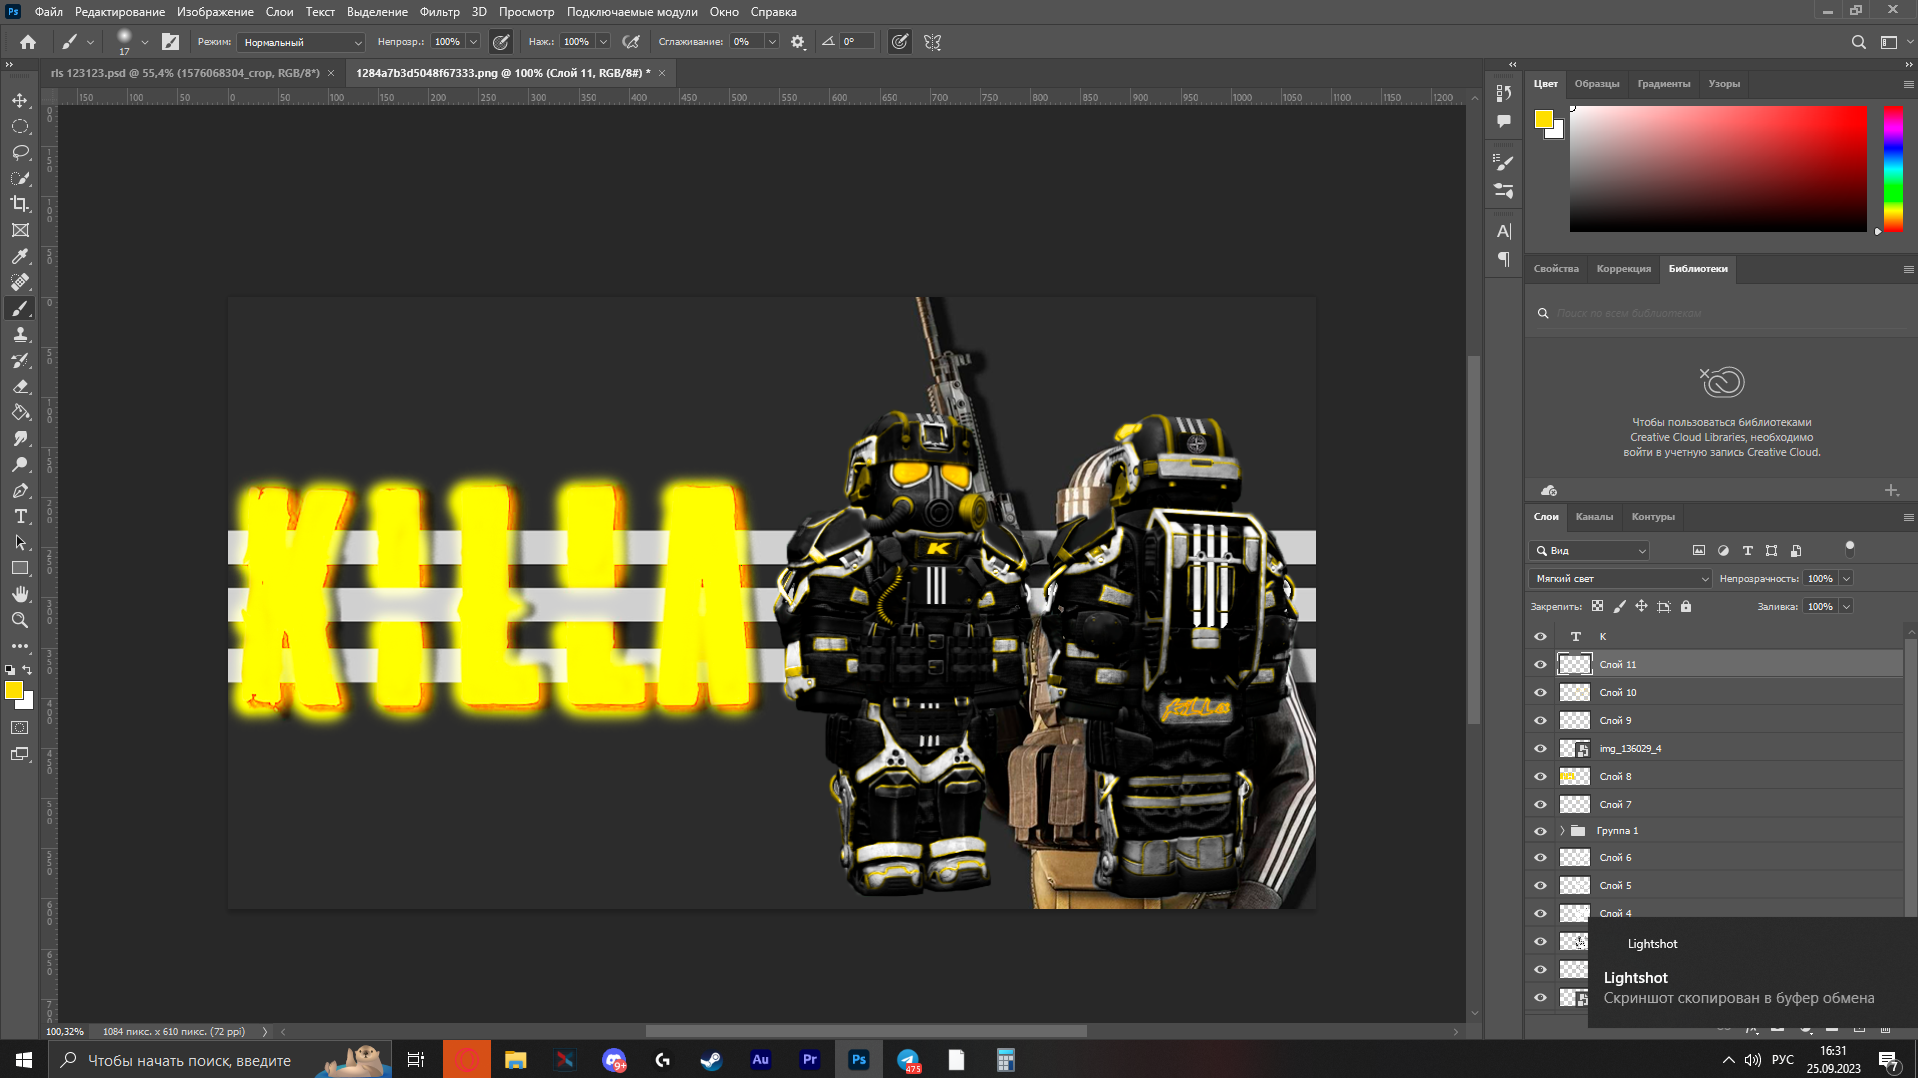Screen dimensions: 1918x1078
Task: Open the Непрозр. opacity dropdown arrow
Action: coord(473,42)
